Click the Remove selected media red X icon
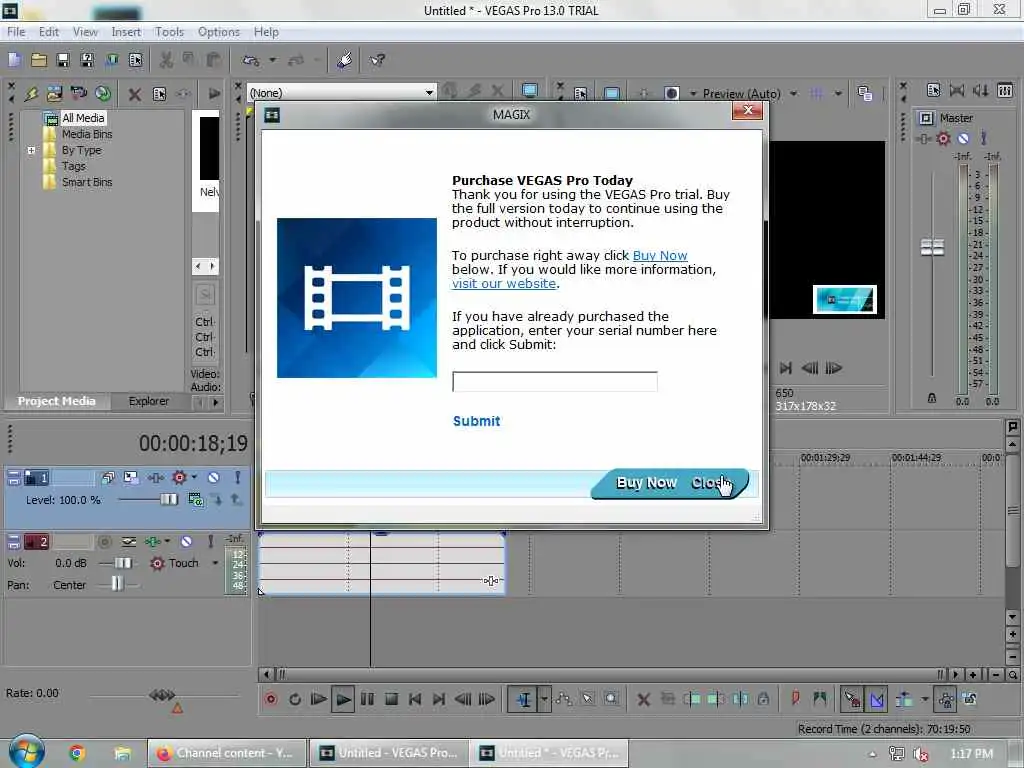 coord(135,95)
